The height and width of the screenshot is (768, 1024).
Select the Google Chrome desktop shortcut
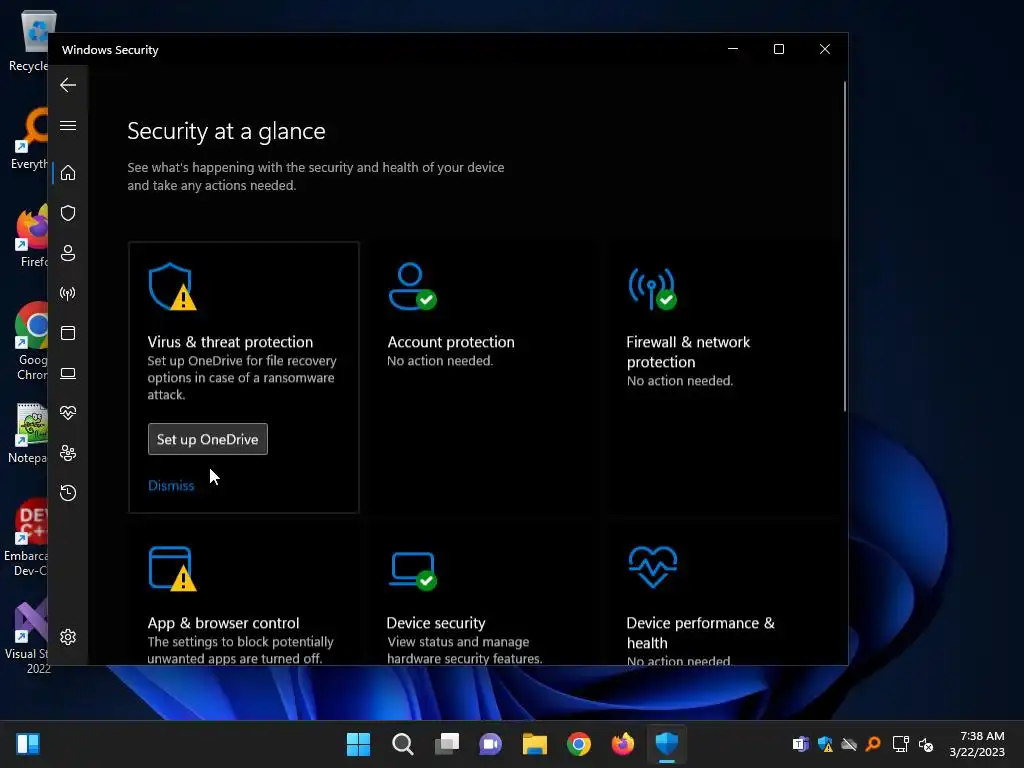pos(31,341)
